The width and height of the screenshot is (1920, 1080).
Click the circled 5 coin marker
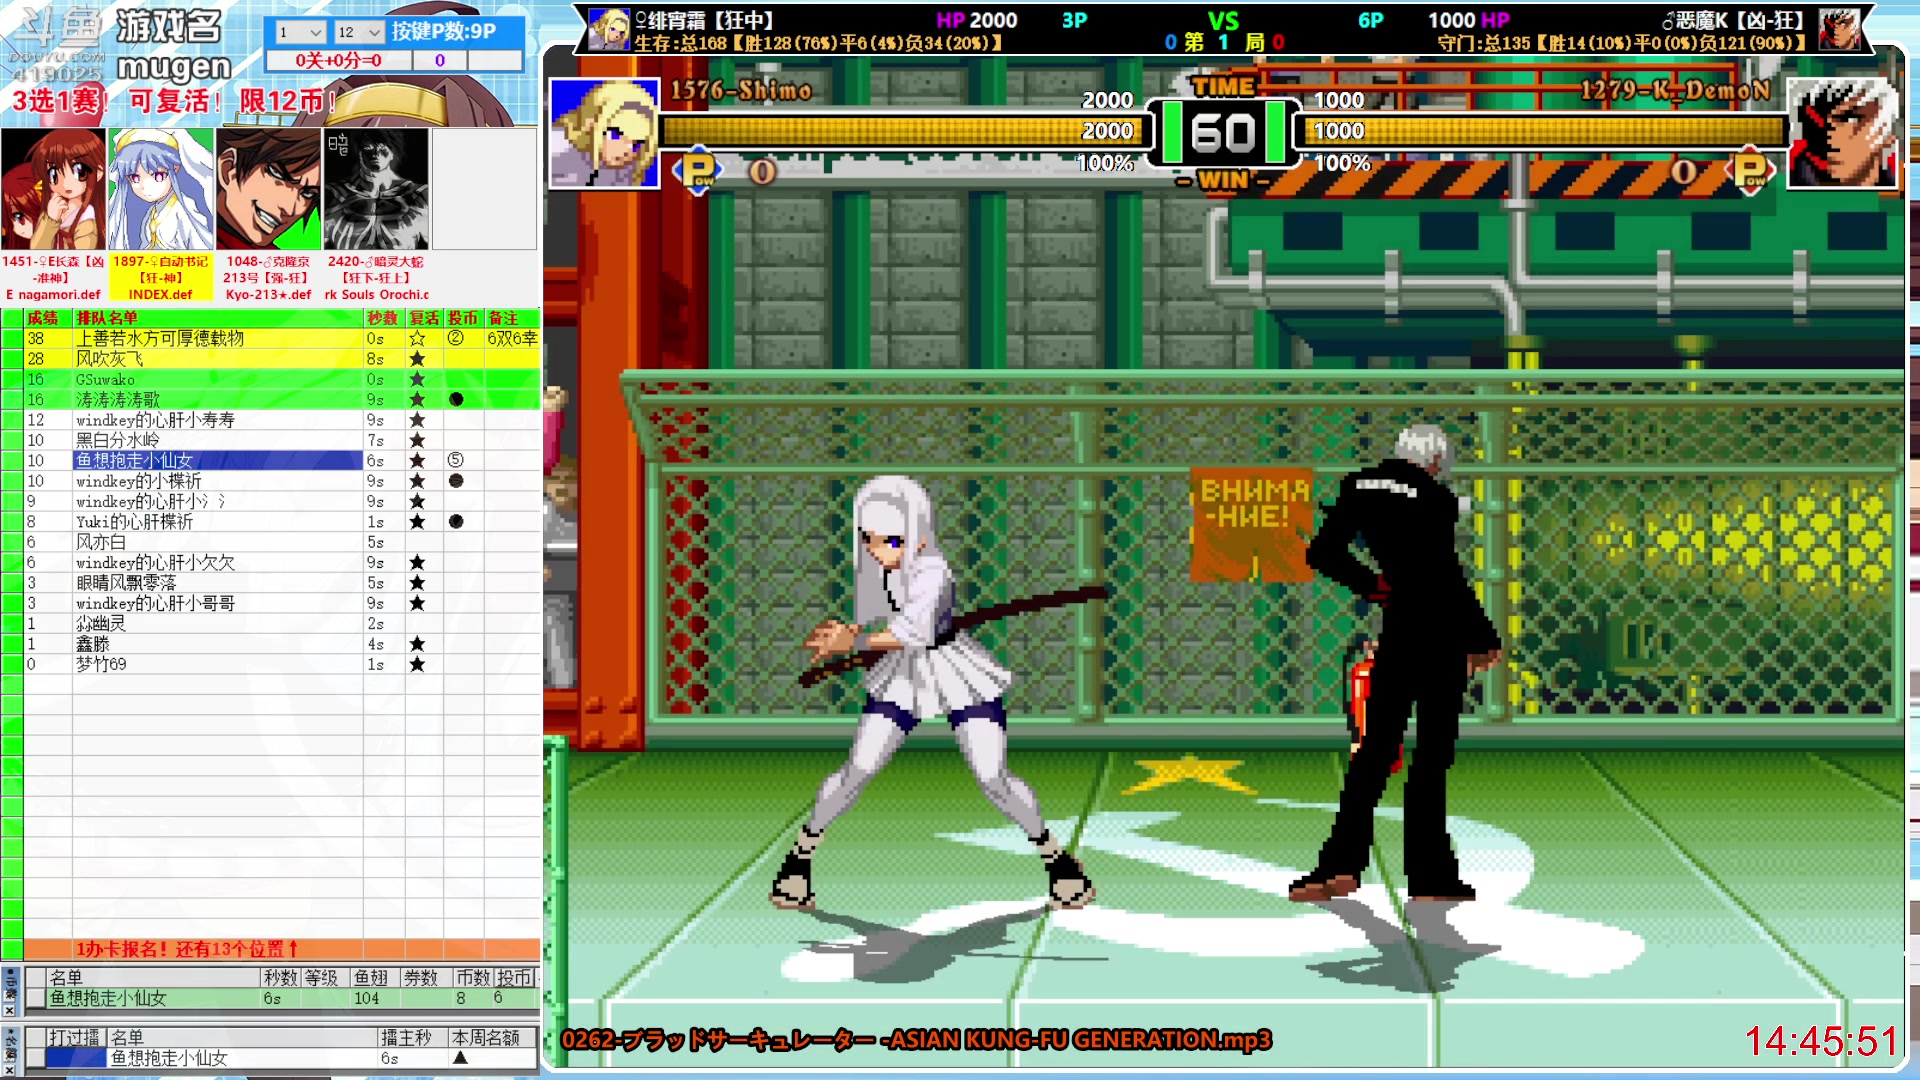(x=456, y=460)
